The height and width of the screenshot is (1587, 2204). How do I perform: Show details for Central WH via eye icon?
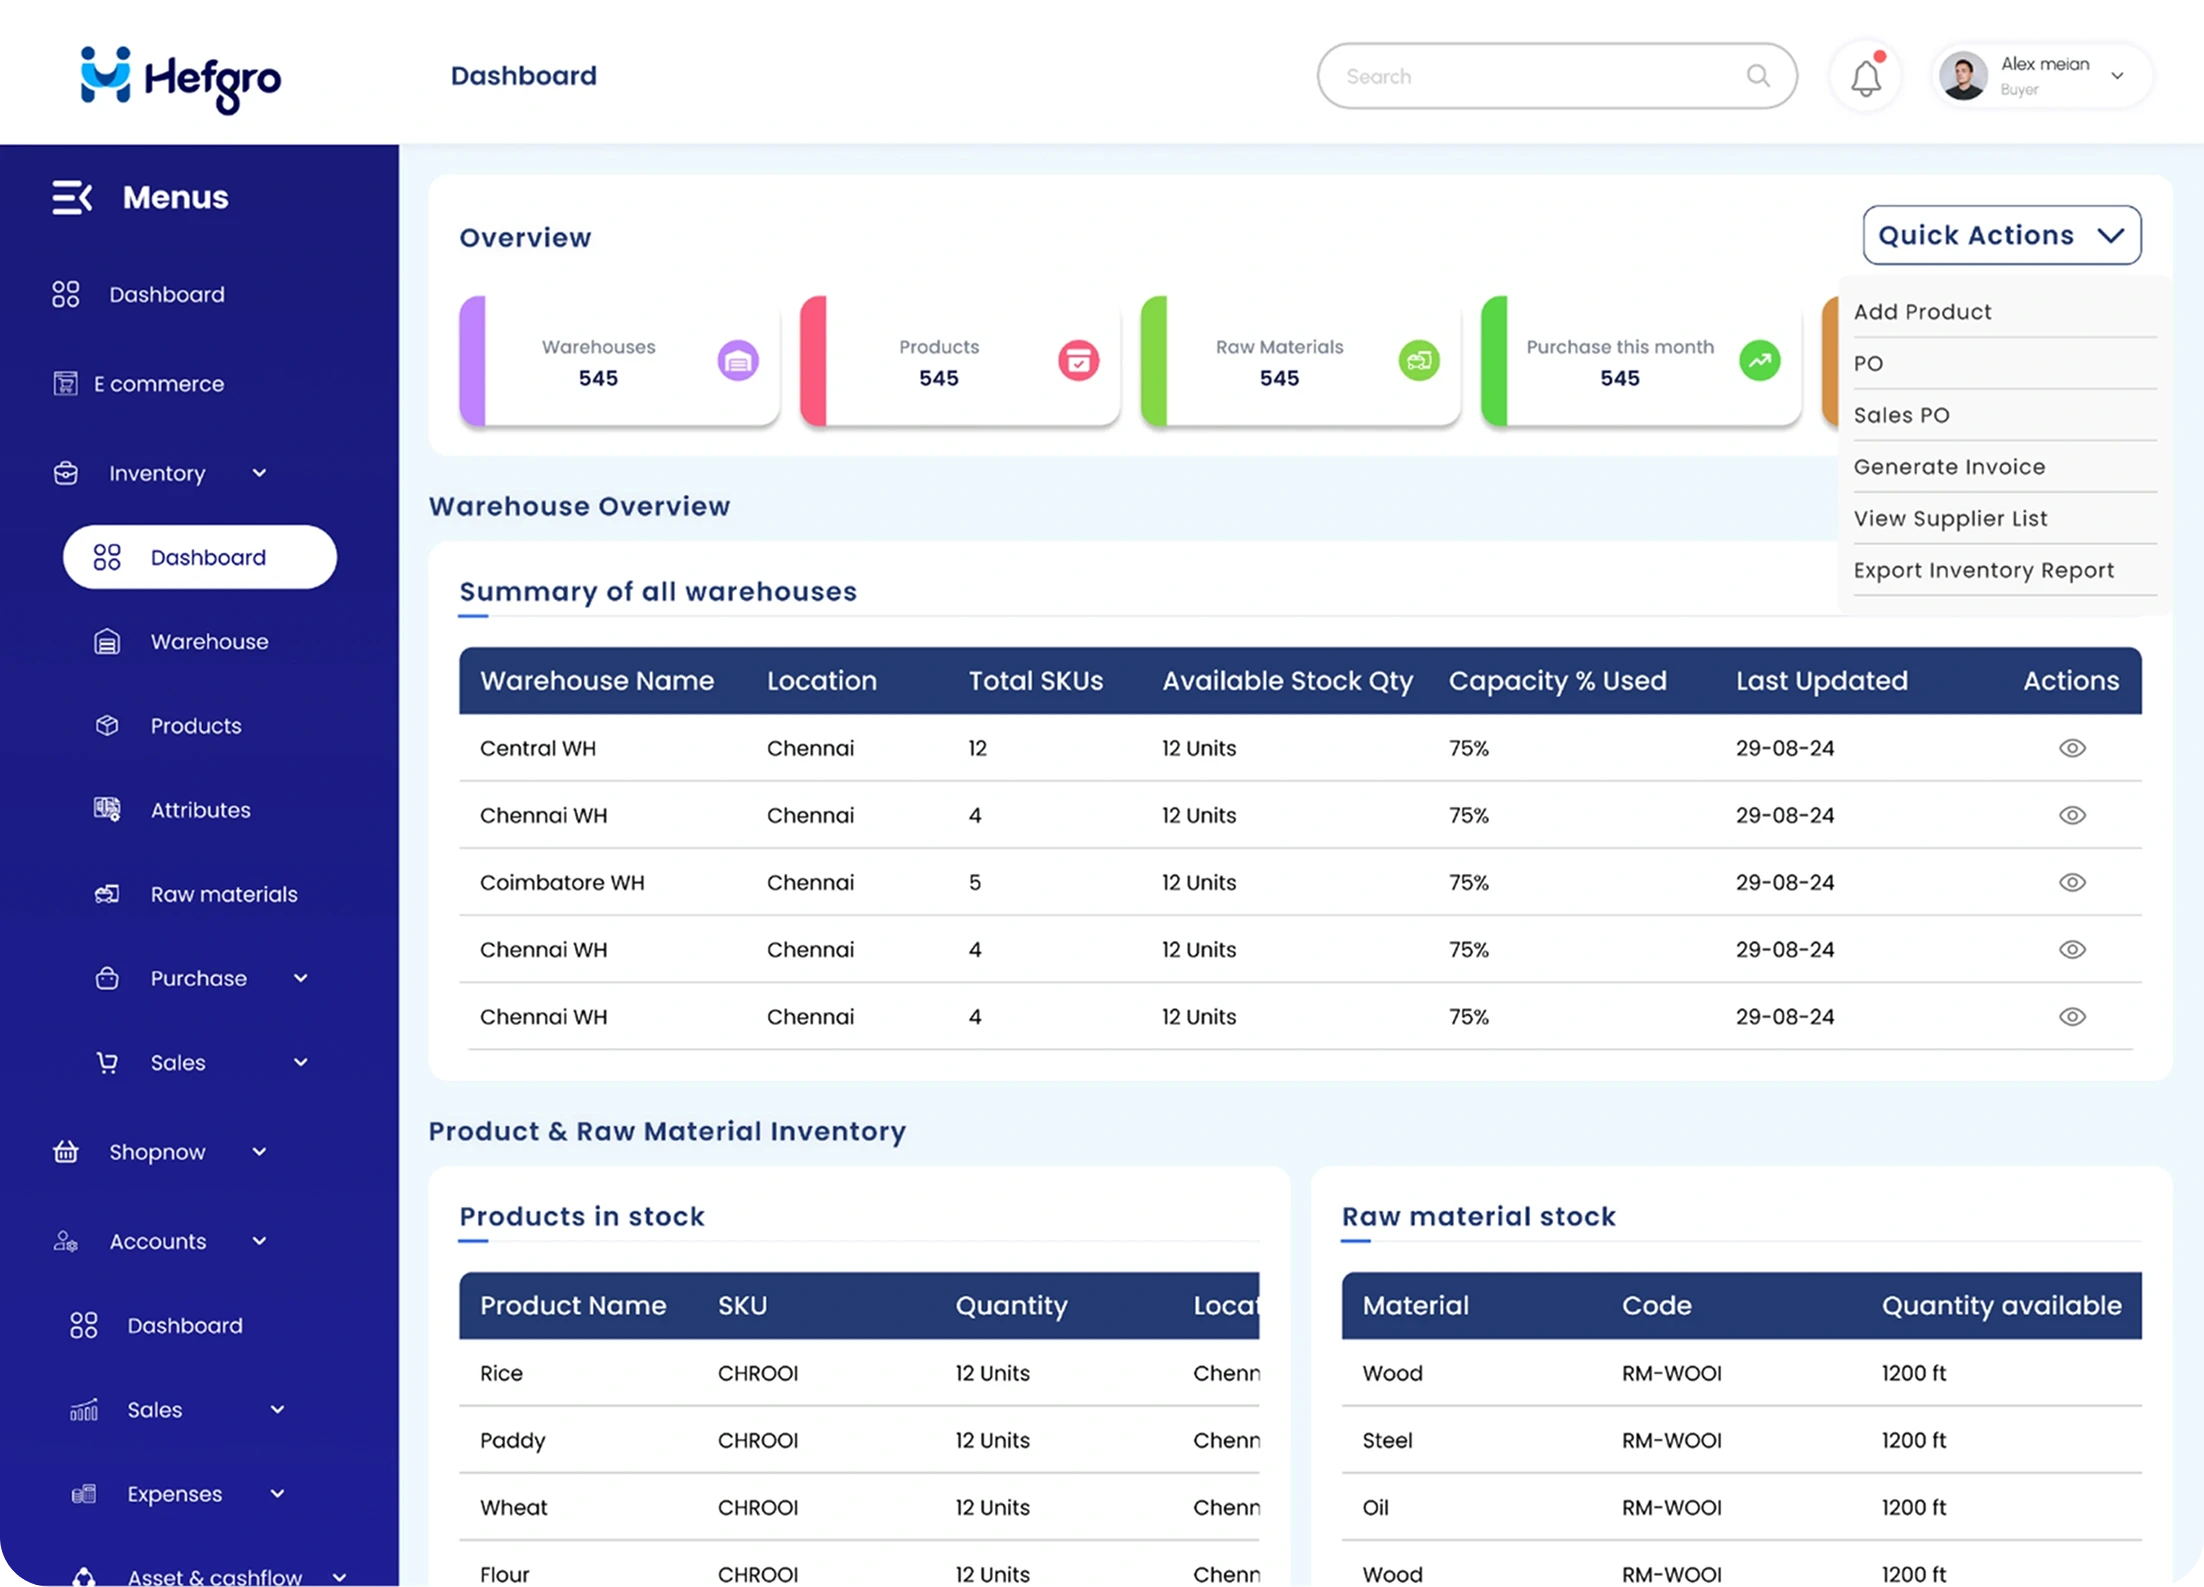tap(2072, 748)
